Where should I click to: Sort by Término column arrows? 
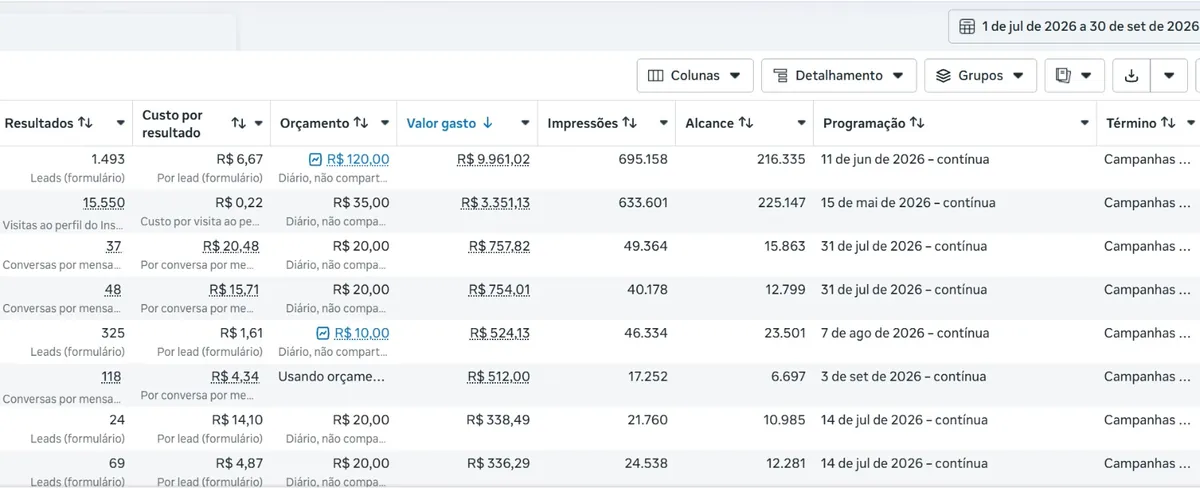pyautogui.click(x=1168, y=123)
